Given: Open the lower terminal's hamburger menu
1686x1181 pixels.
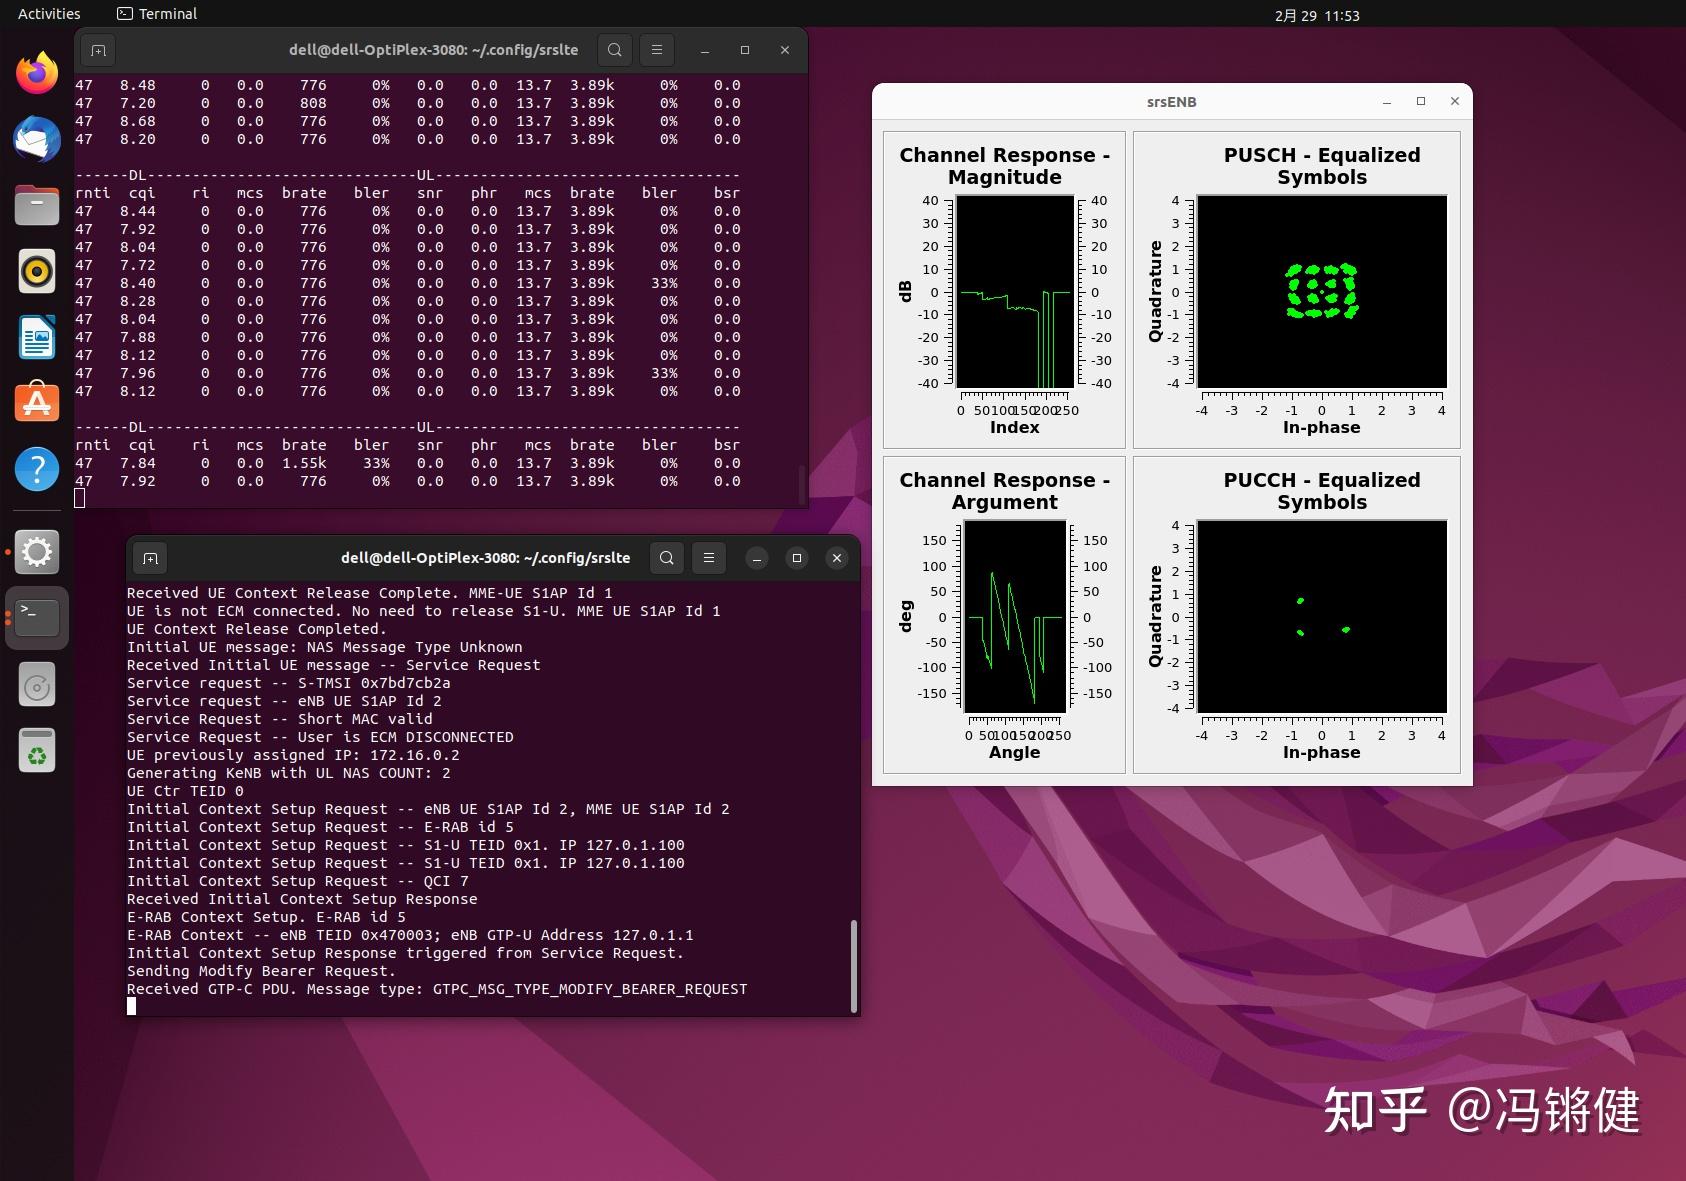Looking at the screenshot, I should pyautogui.click(x=710, y=558).
